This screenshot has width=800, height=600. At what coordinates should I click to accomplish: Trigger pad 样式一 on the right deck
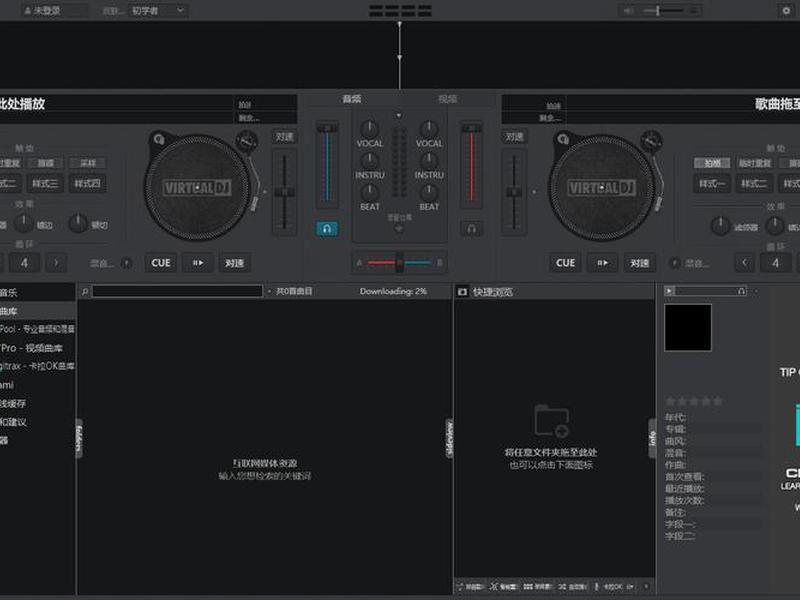tap(712, 184)
